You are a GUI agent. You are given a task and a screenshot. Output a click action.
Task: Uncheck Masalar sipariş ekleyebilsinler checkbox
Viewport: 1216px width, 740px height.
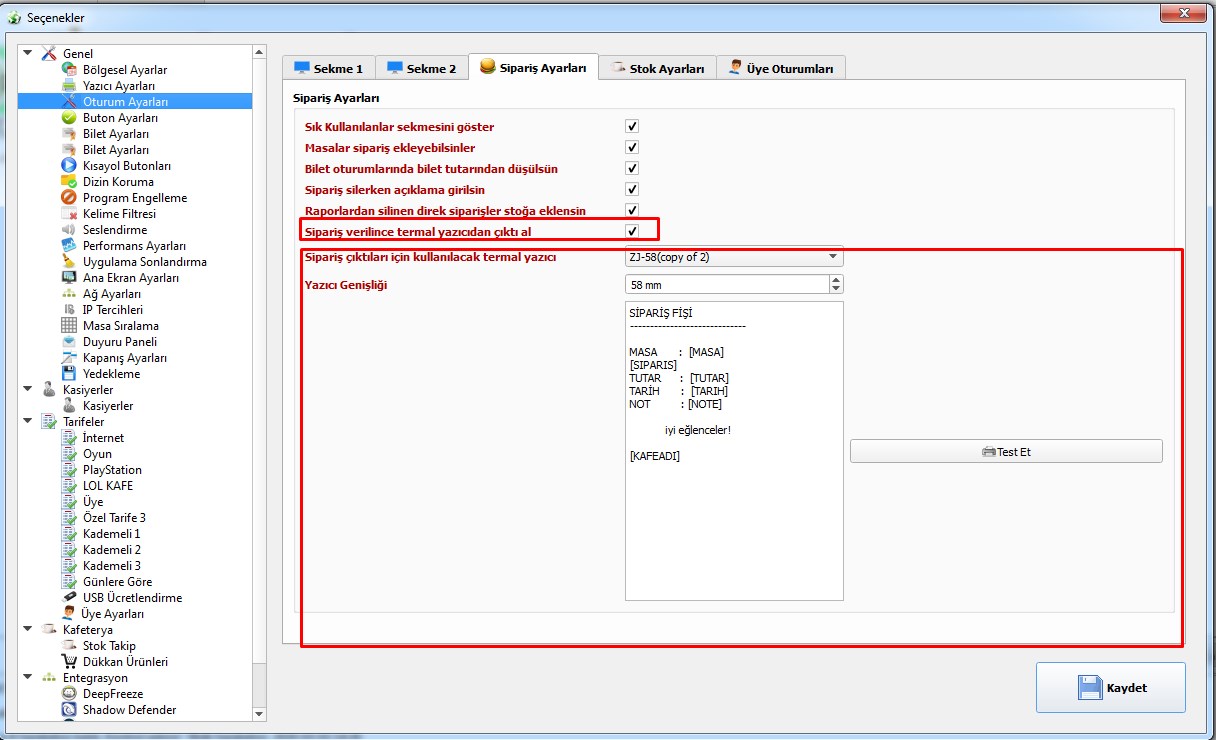pyautogui.click(x=632, y=148)
